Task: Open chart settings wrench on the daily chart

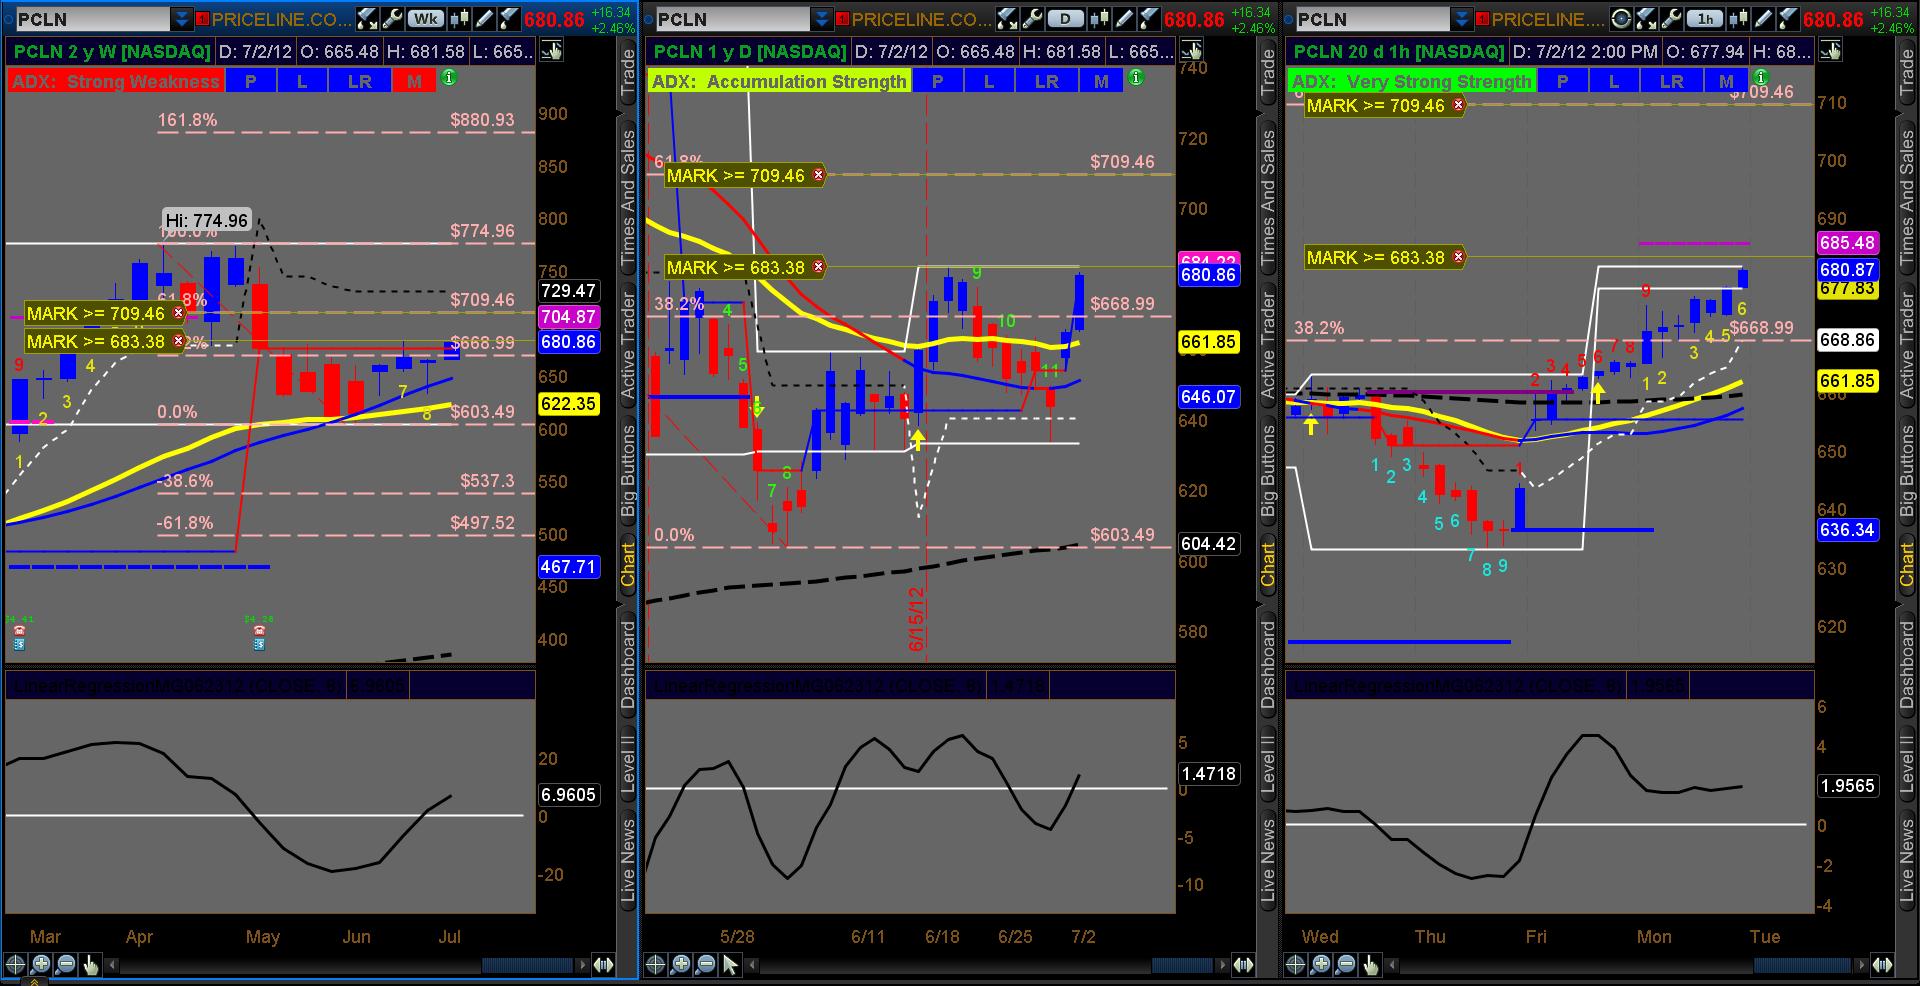Action: (x=1032, y=18)
